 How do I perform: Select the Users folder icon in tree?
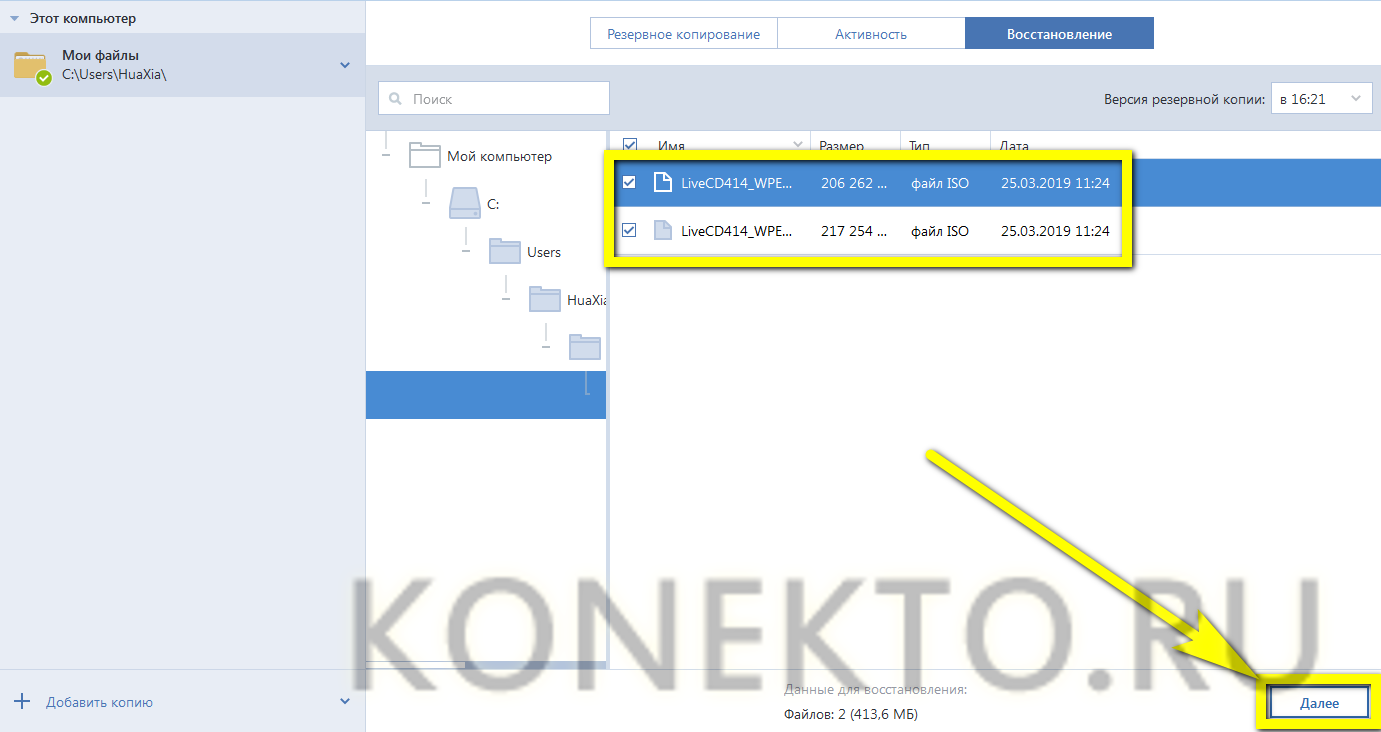(505, 252)
